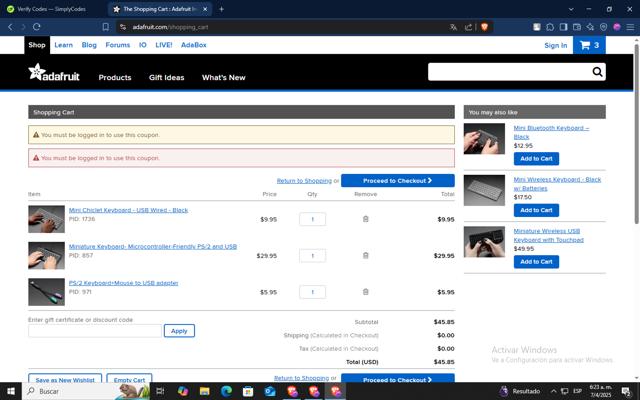Click the quantity field for PS/2 adapter

point(312,292)
